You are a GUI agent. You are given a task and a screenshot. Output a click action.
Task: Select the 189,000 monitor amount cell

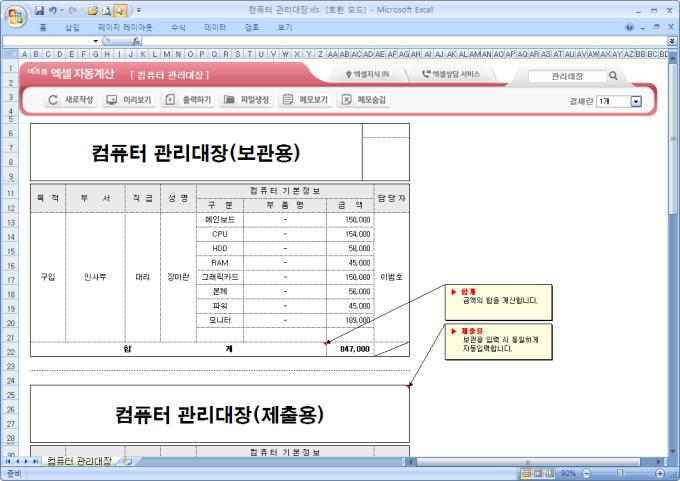point(350,321)
